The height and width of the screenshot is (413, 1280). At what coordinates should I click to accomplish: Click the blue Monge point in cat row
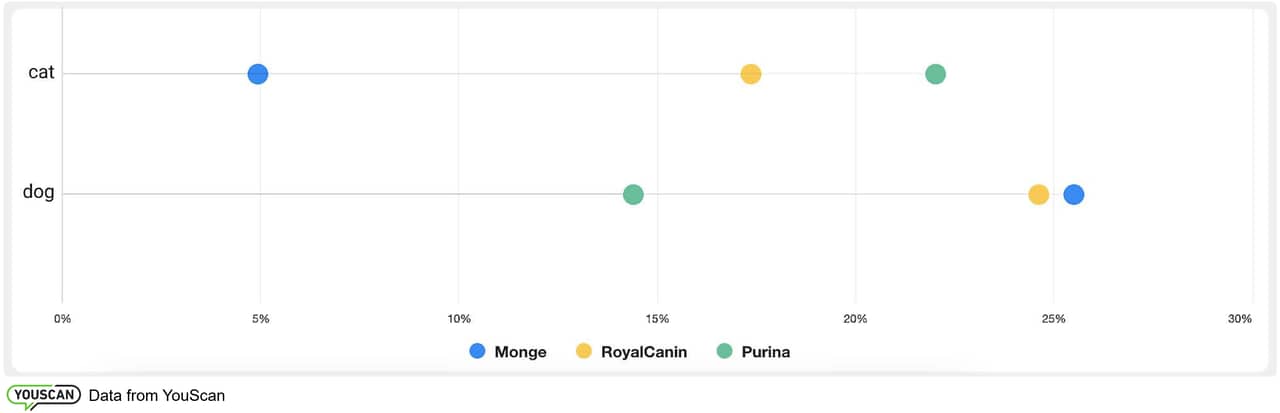point(258,74)
